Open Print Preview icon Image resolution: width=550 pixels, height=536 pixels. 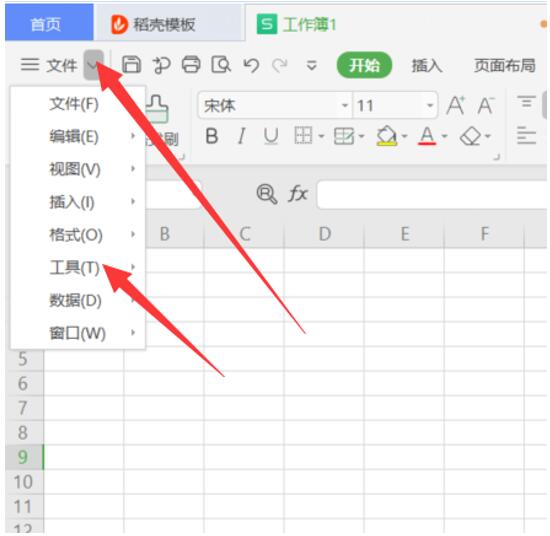[x=221, y=65]
